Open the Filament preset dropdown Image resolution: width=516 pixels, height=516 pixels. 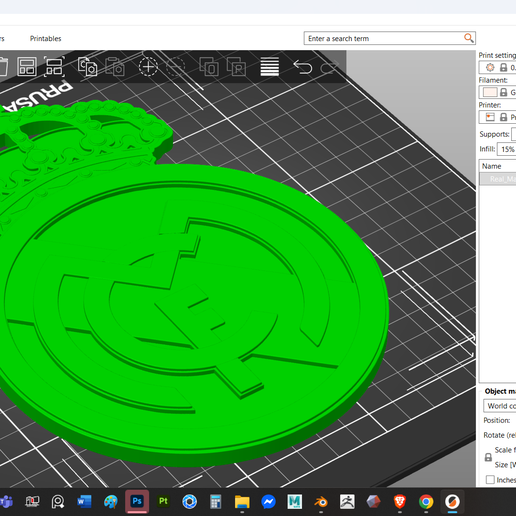click(x=497, y=92)
